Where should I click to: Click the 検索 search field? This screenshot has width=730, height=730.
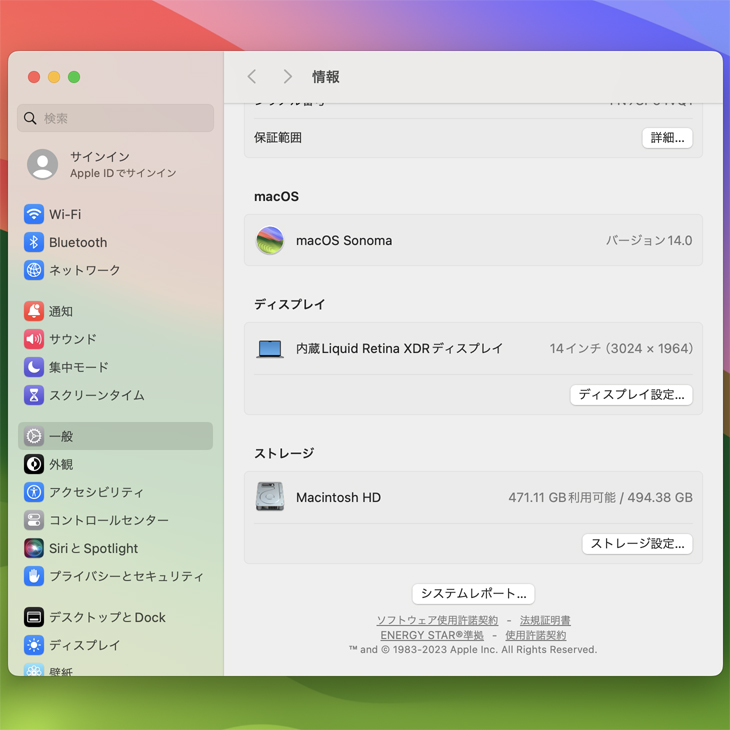[115, 118]
